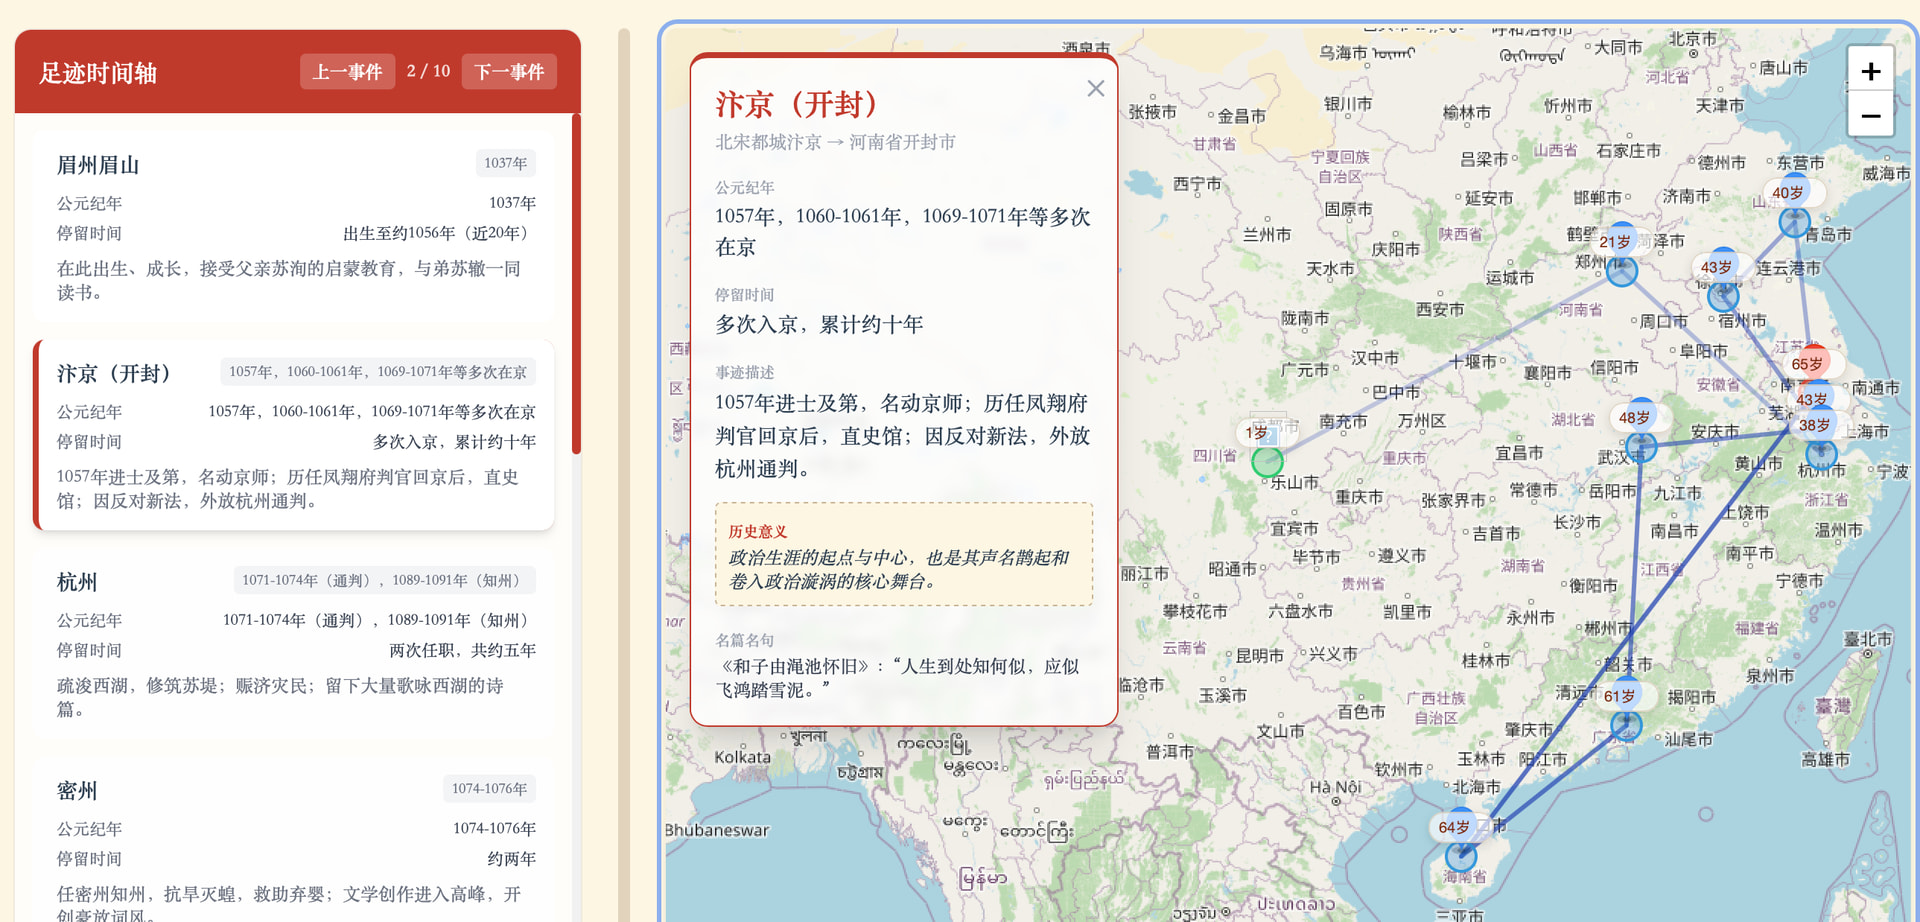Close the 汴京(开封) info popup
This screenshot has width=1920, height=922.
[1095, 88]
